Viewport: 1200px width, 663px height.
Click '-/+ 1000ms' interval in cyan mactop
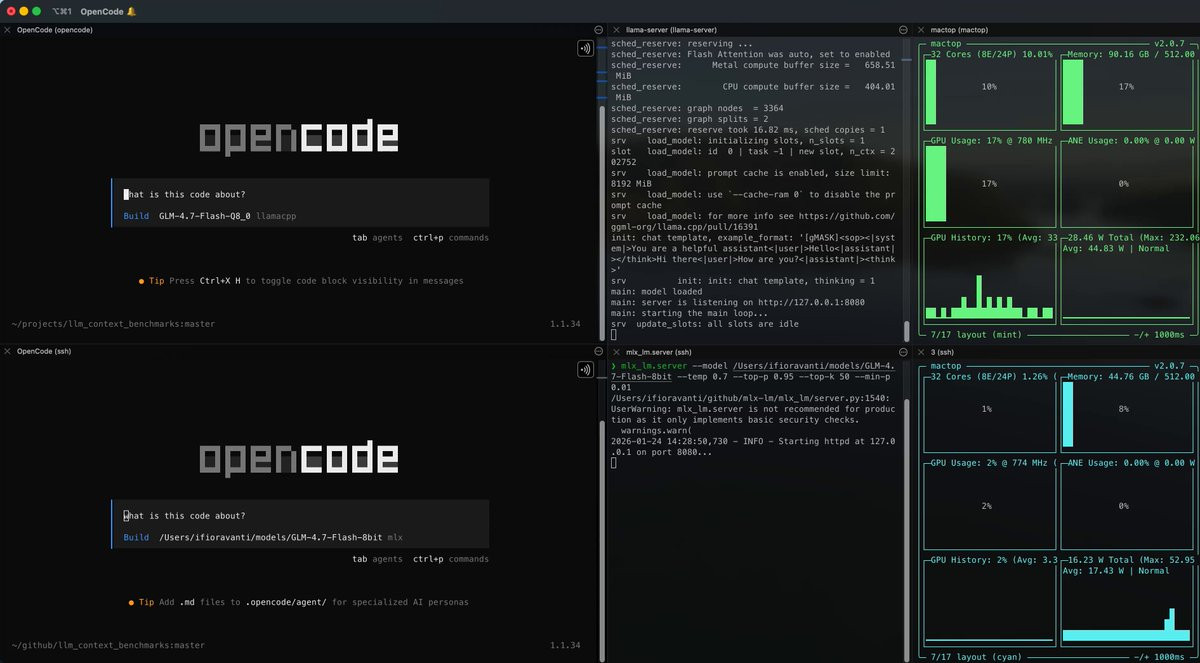1160,657
